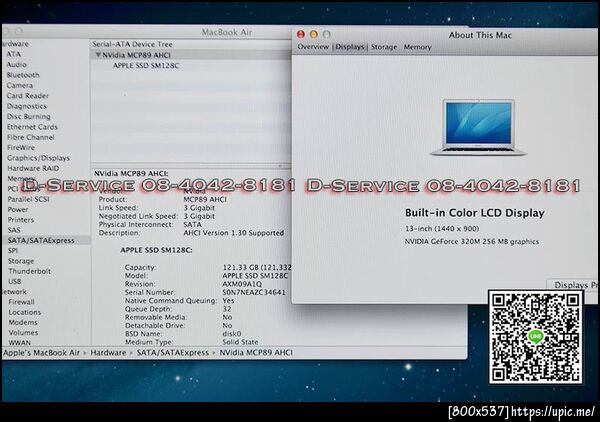Select USB in the sidebar

point(15,281)
